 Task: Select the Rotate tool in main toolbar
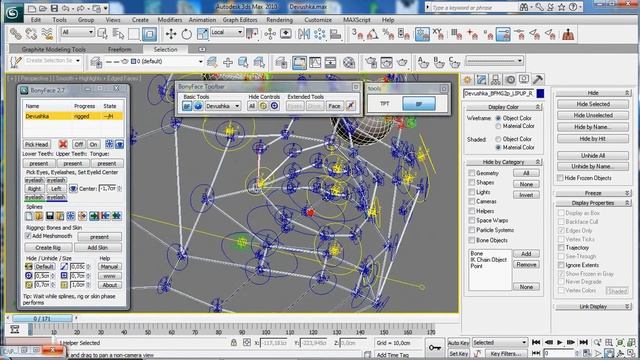click(187, 34)
